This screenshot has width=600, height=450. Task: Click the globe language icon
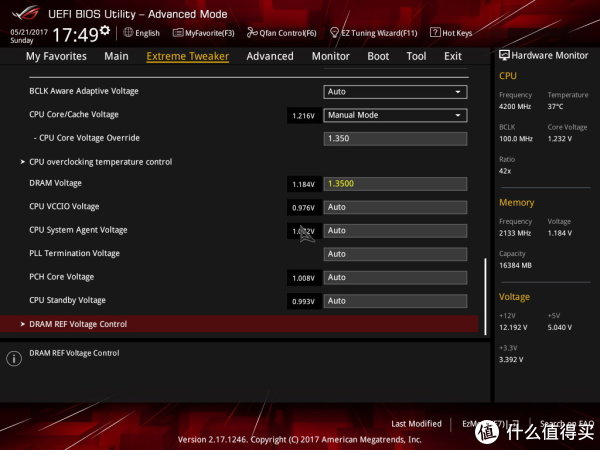128,33
